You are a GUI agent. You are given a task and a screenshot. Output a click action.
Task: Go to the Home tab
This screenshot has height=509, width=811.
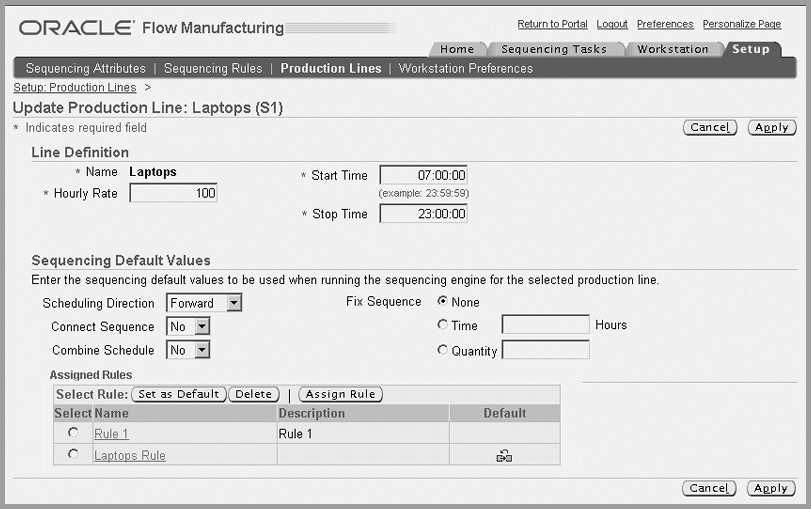[457, 49]
